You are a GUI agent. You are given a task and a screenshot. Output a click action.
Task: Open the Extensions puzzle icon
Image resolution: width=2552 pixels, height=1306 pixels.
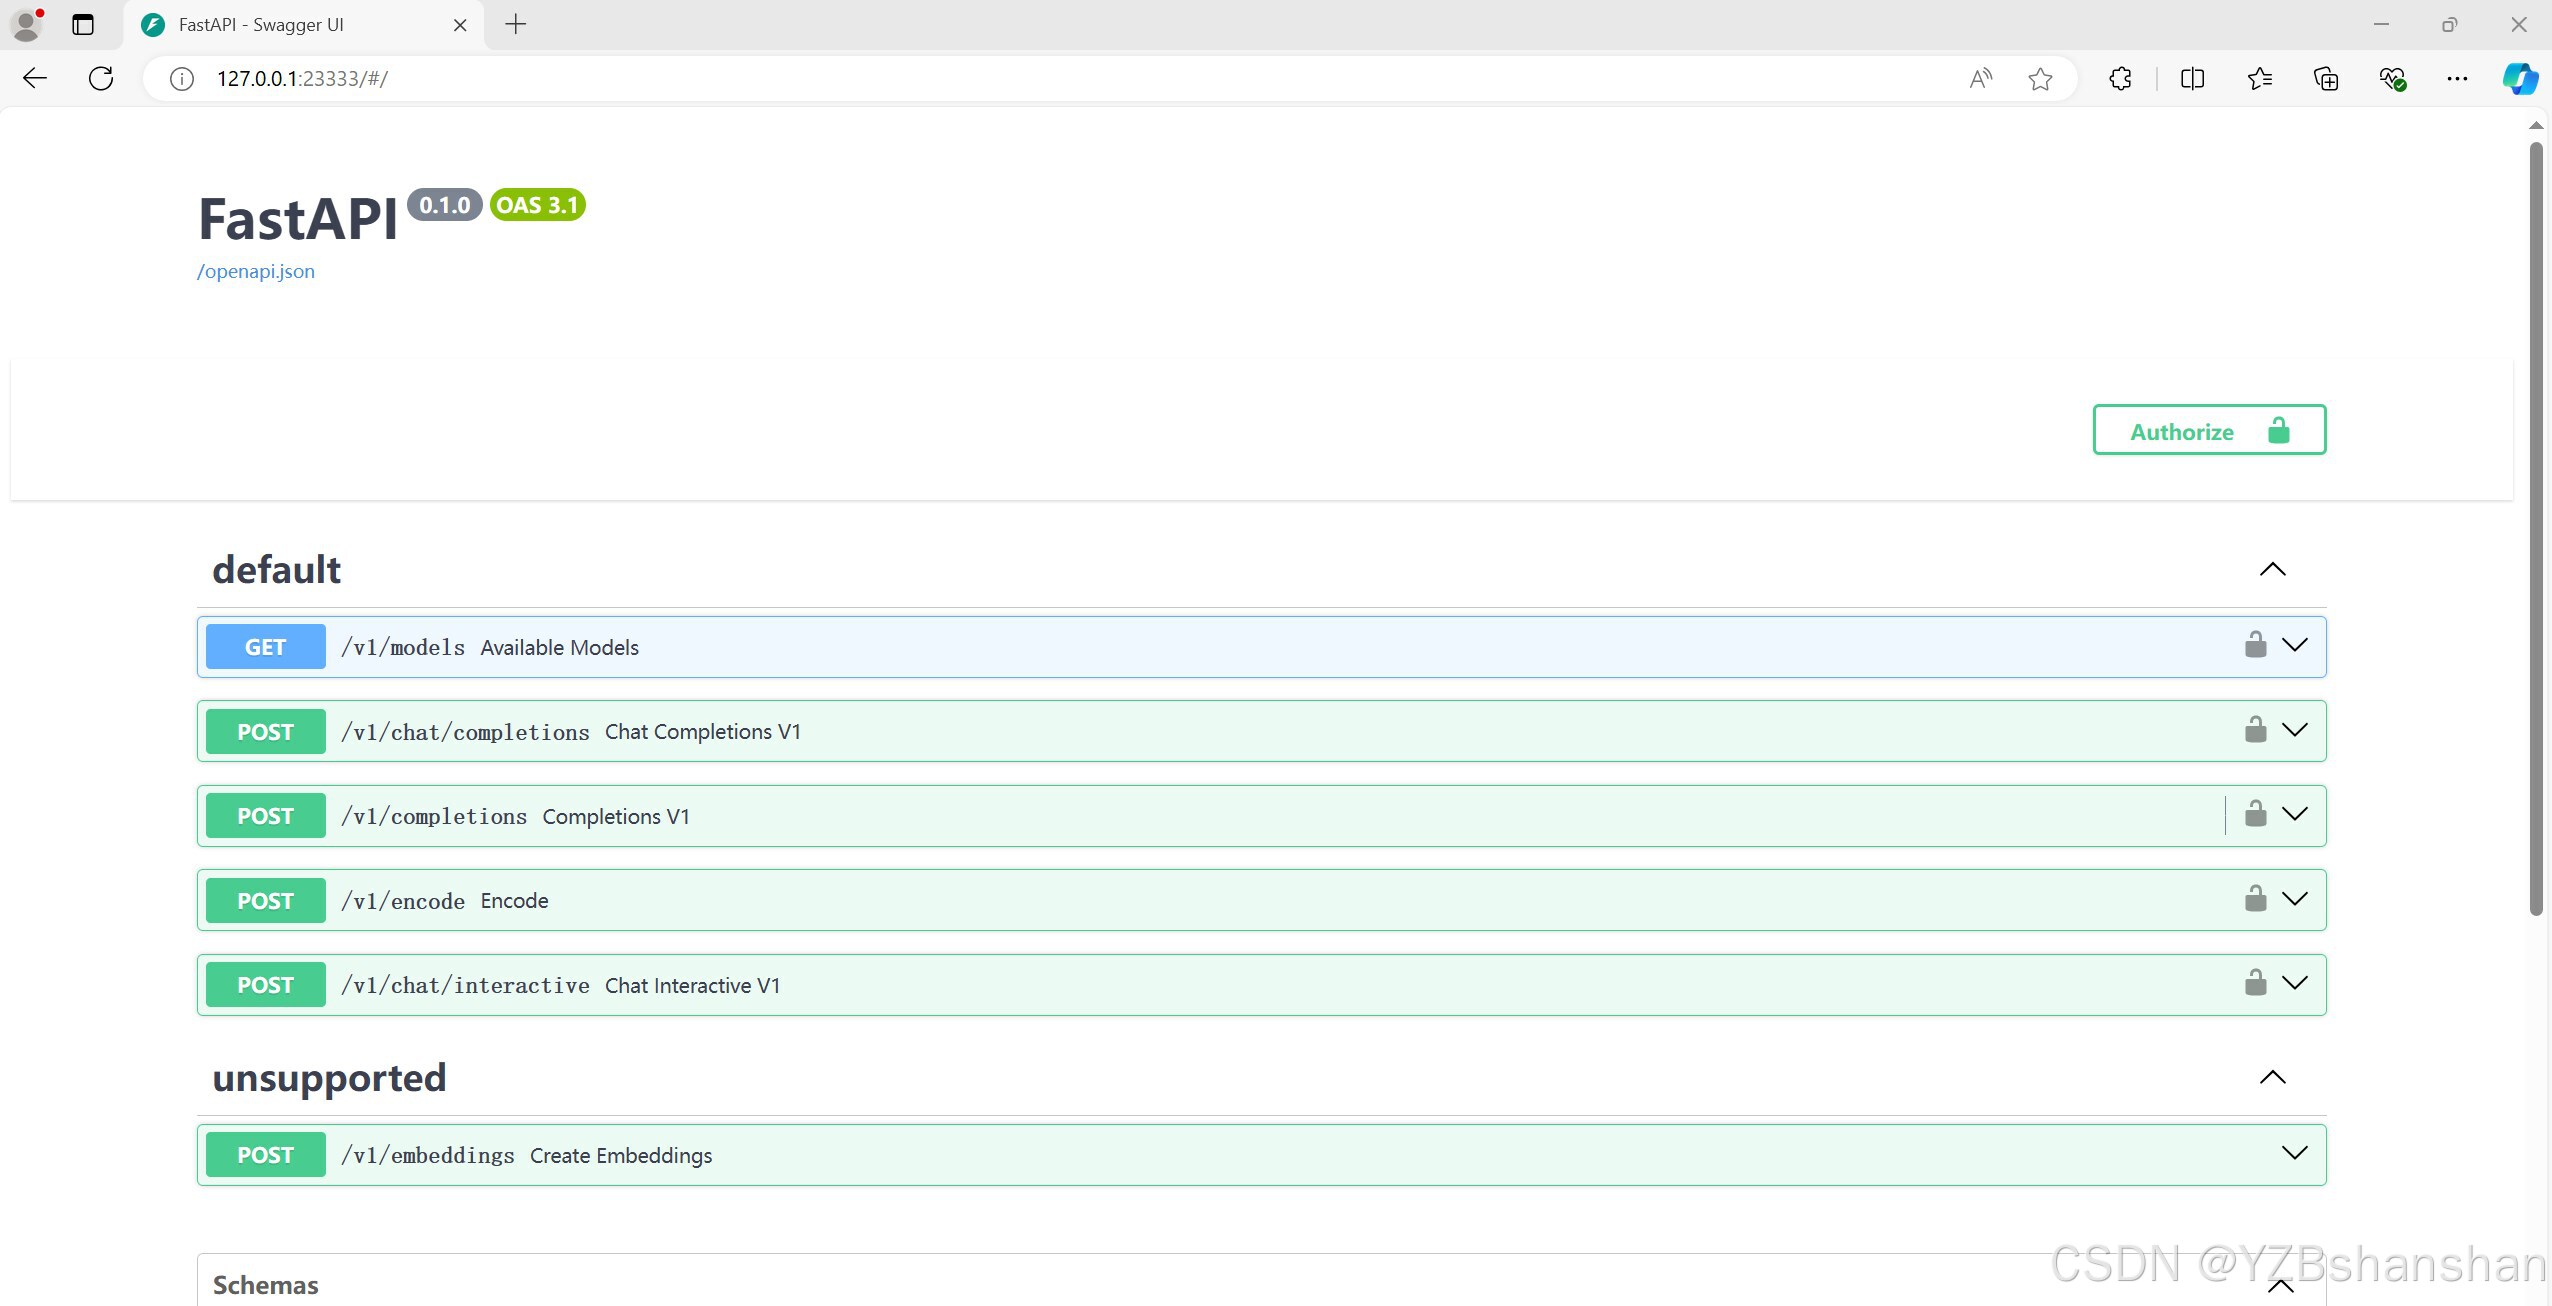(2120, 79)
